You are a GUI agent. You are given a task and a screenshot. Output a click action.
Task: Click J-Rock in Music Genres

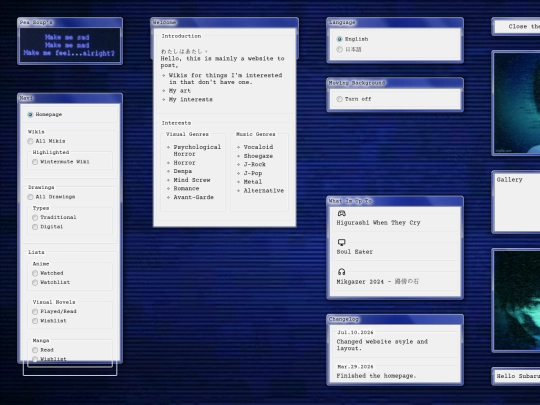tap(255, 165)
